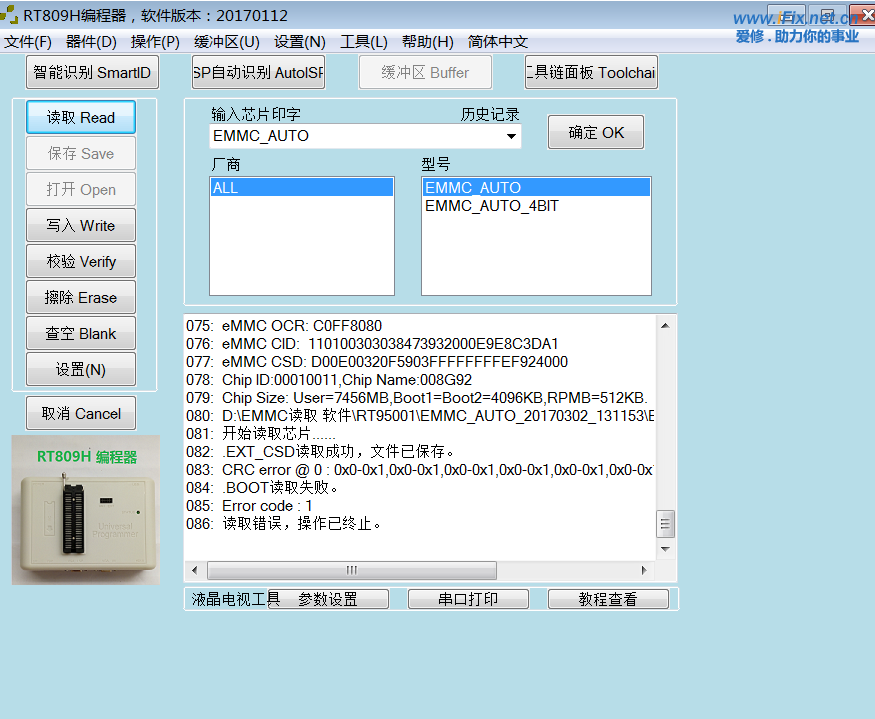Confirm chip selection with 确定 OK
The image size is (875, 719).
pyautogui.click(x=595, y=132)
